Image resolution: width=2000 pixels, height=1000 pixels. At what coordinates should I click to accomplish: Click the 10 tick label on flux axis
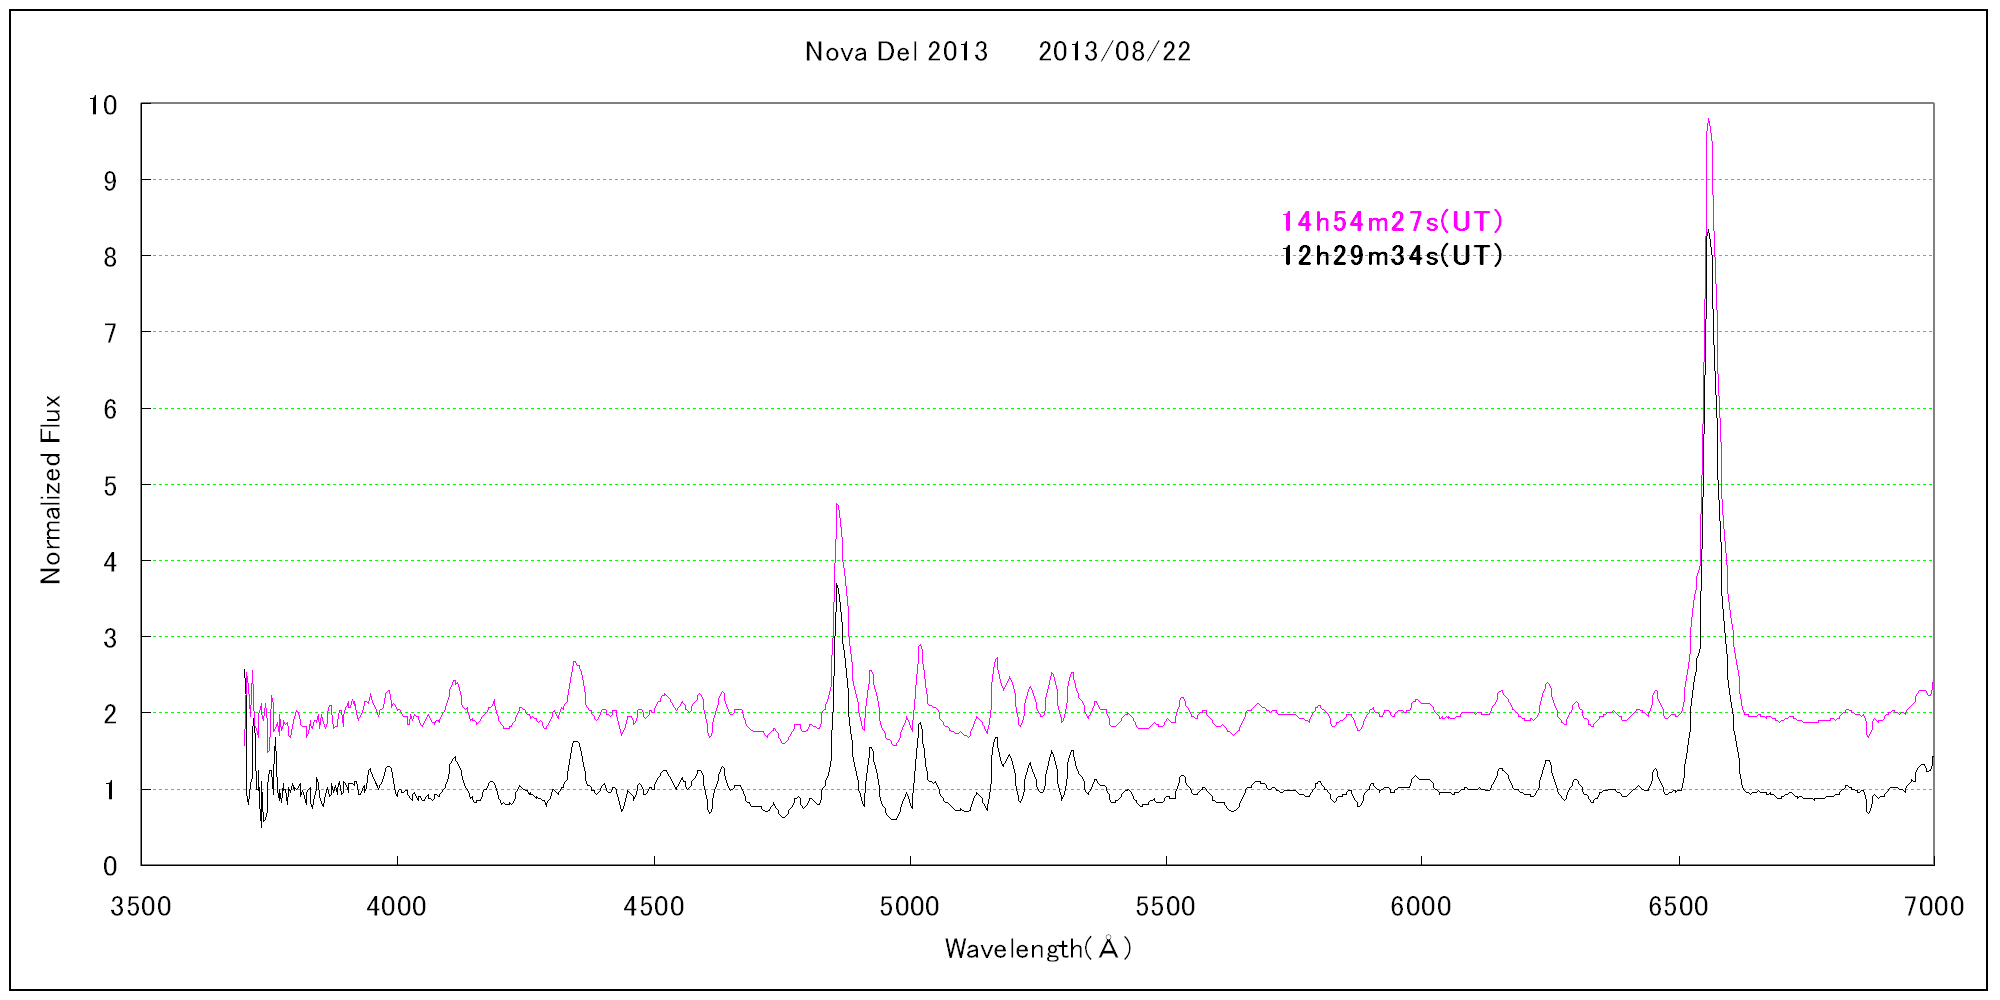tap(103, 106)
